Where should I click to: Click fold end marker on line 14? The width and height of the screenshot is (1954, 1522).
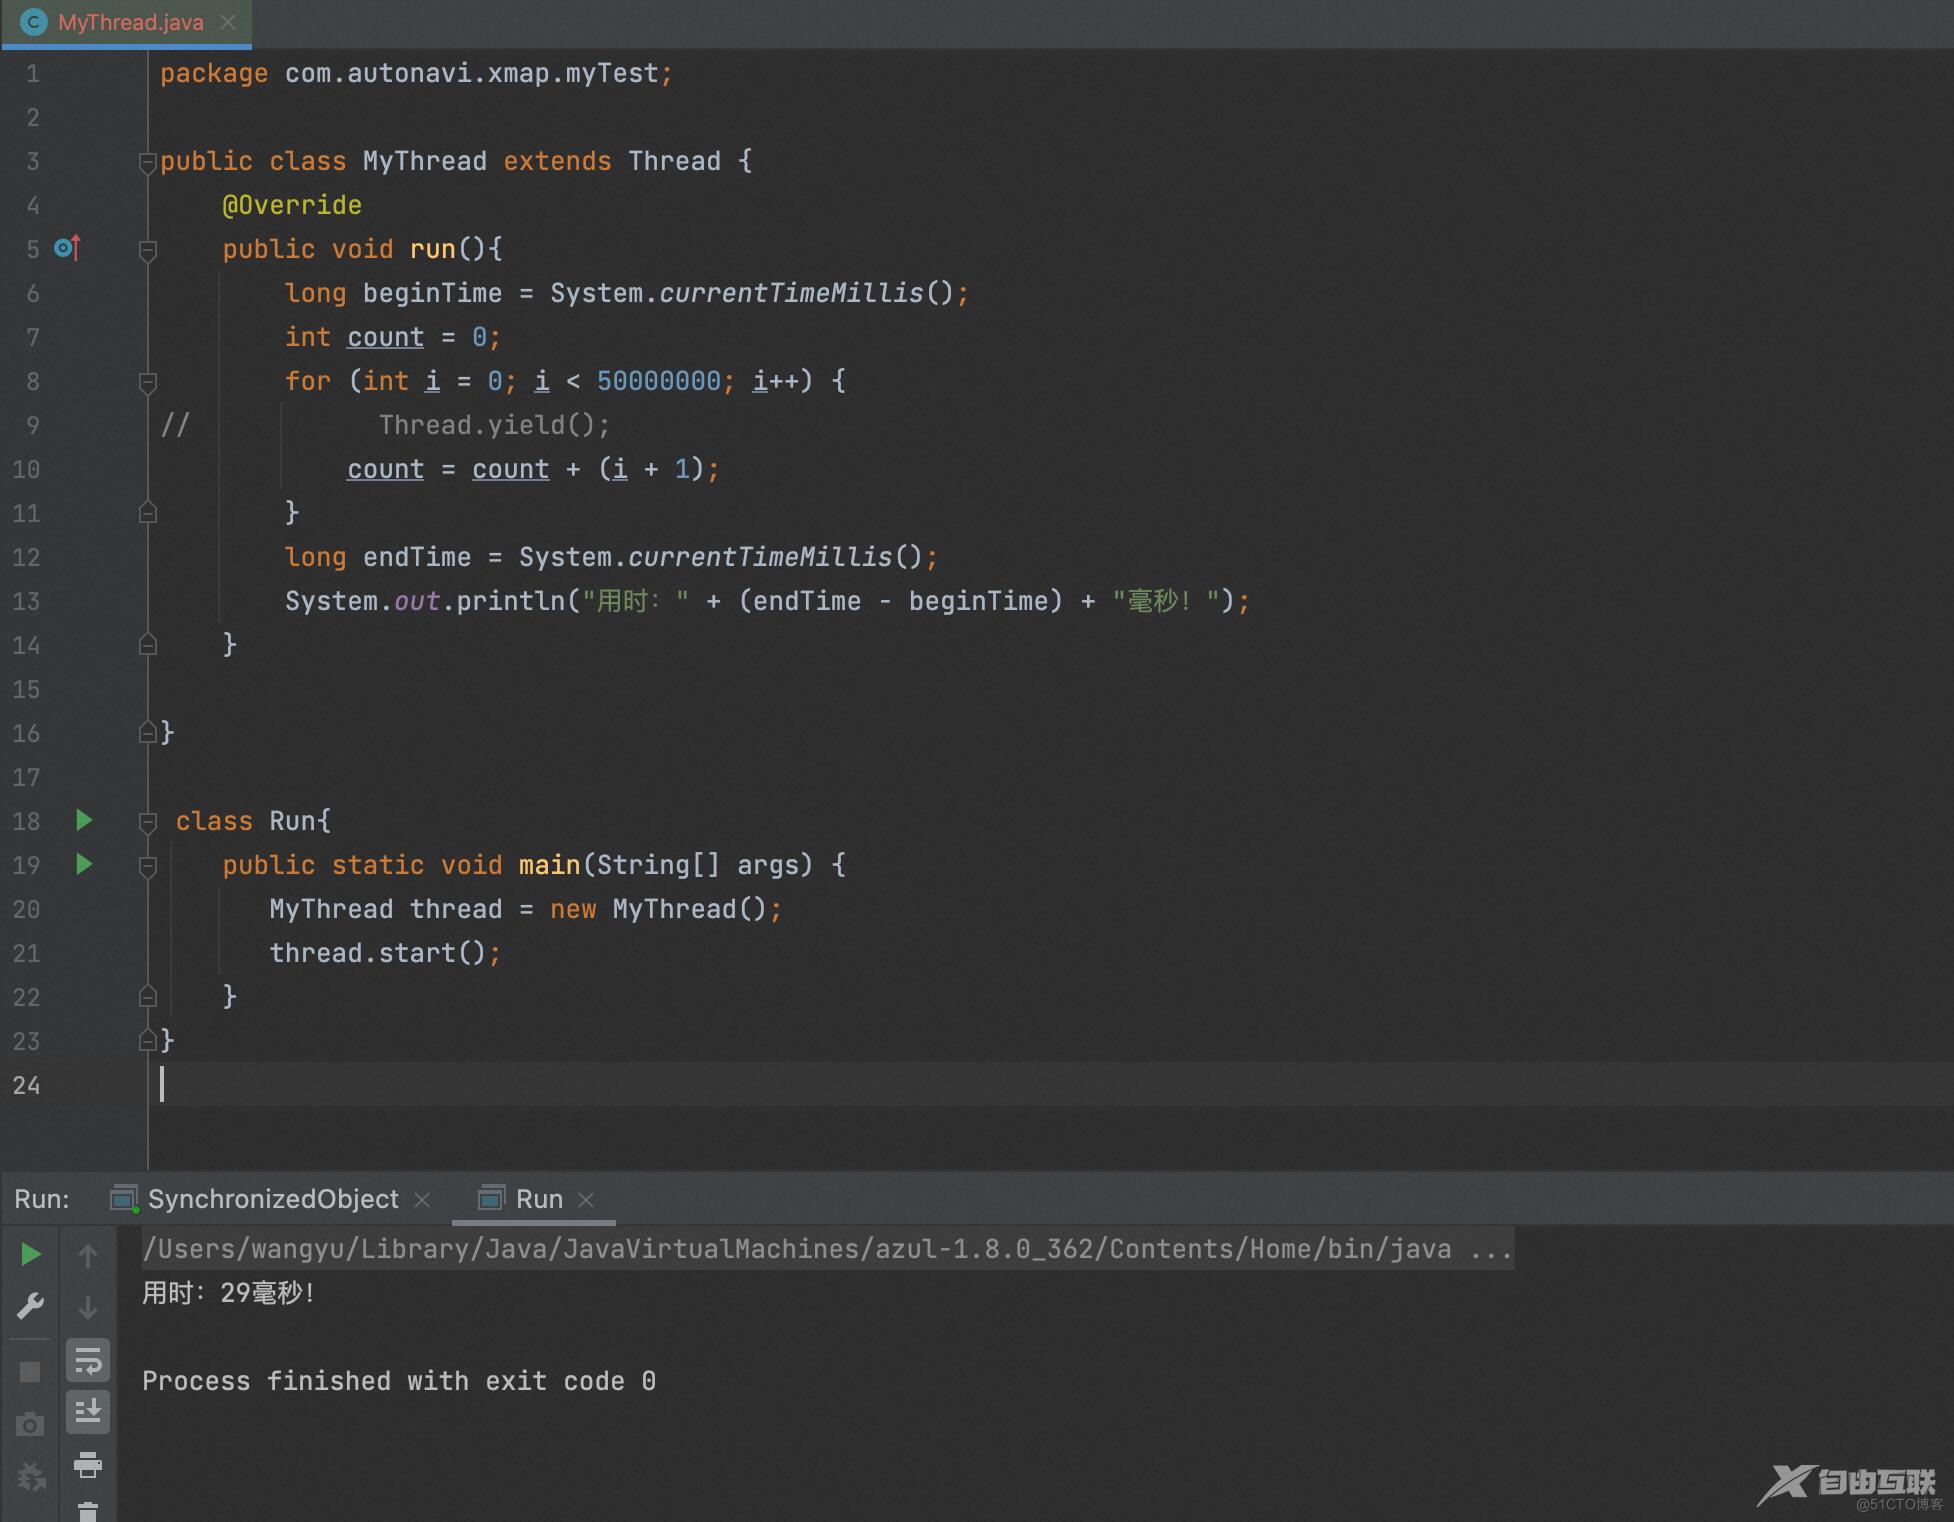point(148,645)
